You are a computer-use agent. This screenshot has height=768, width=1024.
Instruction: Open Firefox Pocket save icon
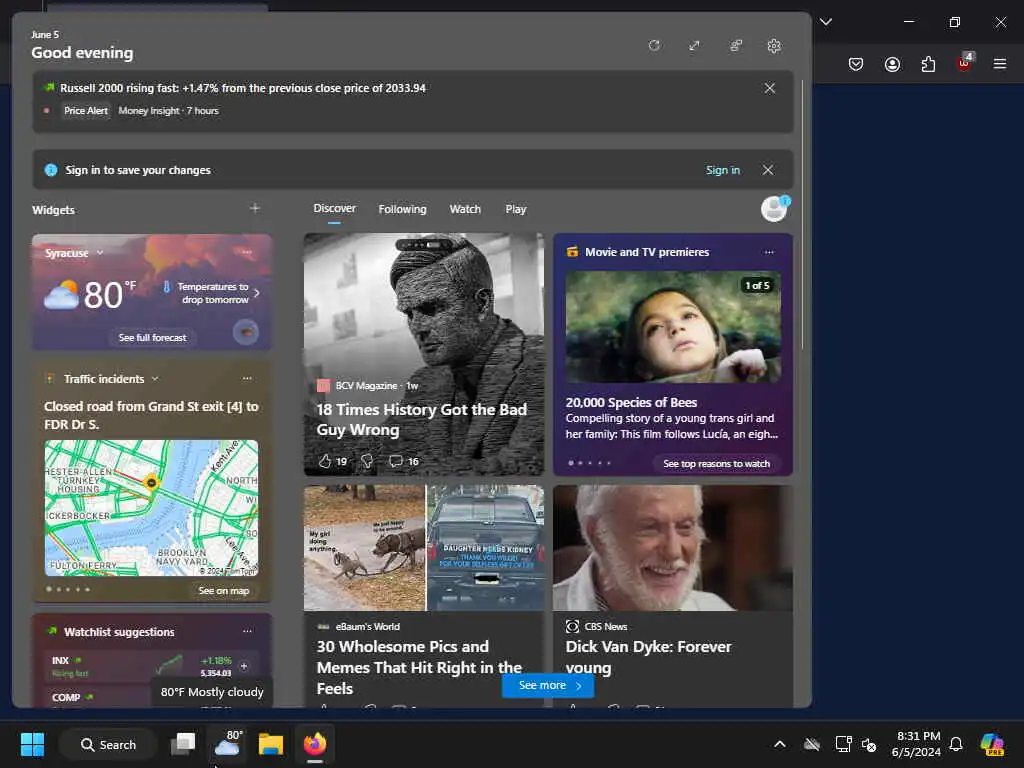pos(856,64)
